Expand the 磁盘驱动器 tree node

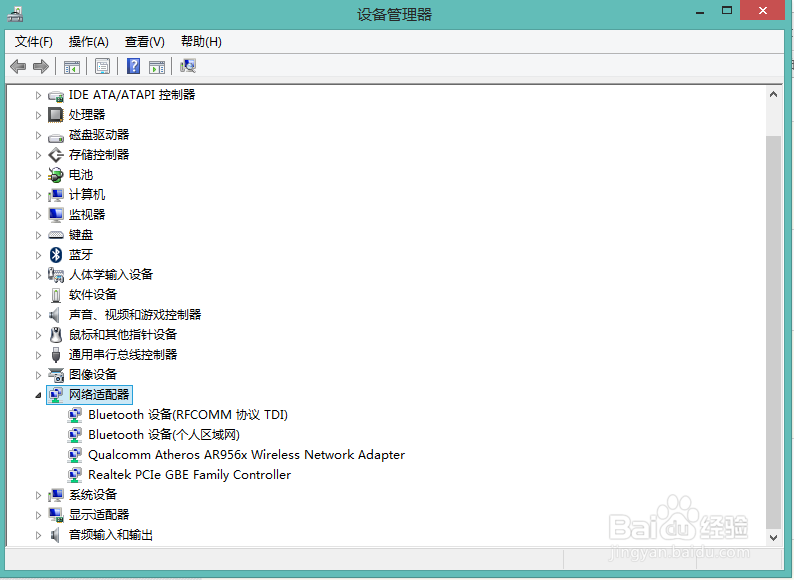tap(38, 135)
